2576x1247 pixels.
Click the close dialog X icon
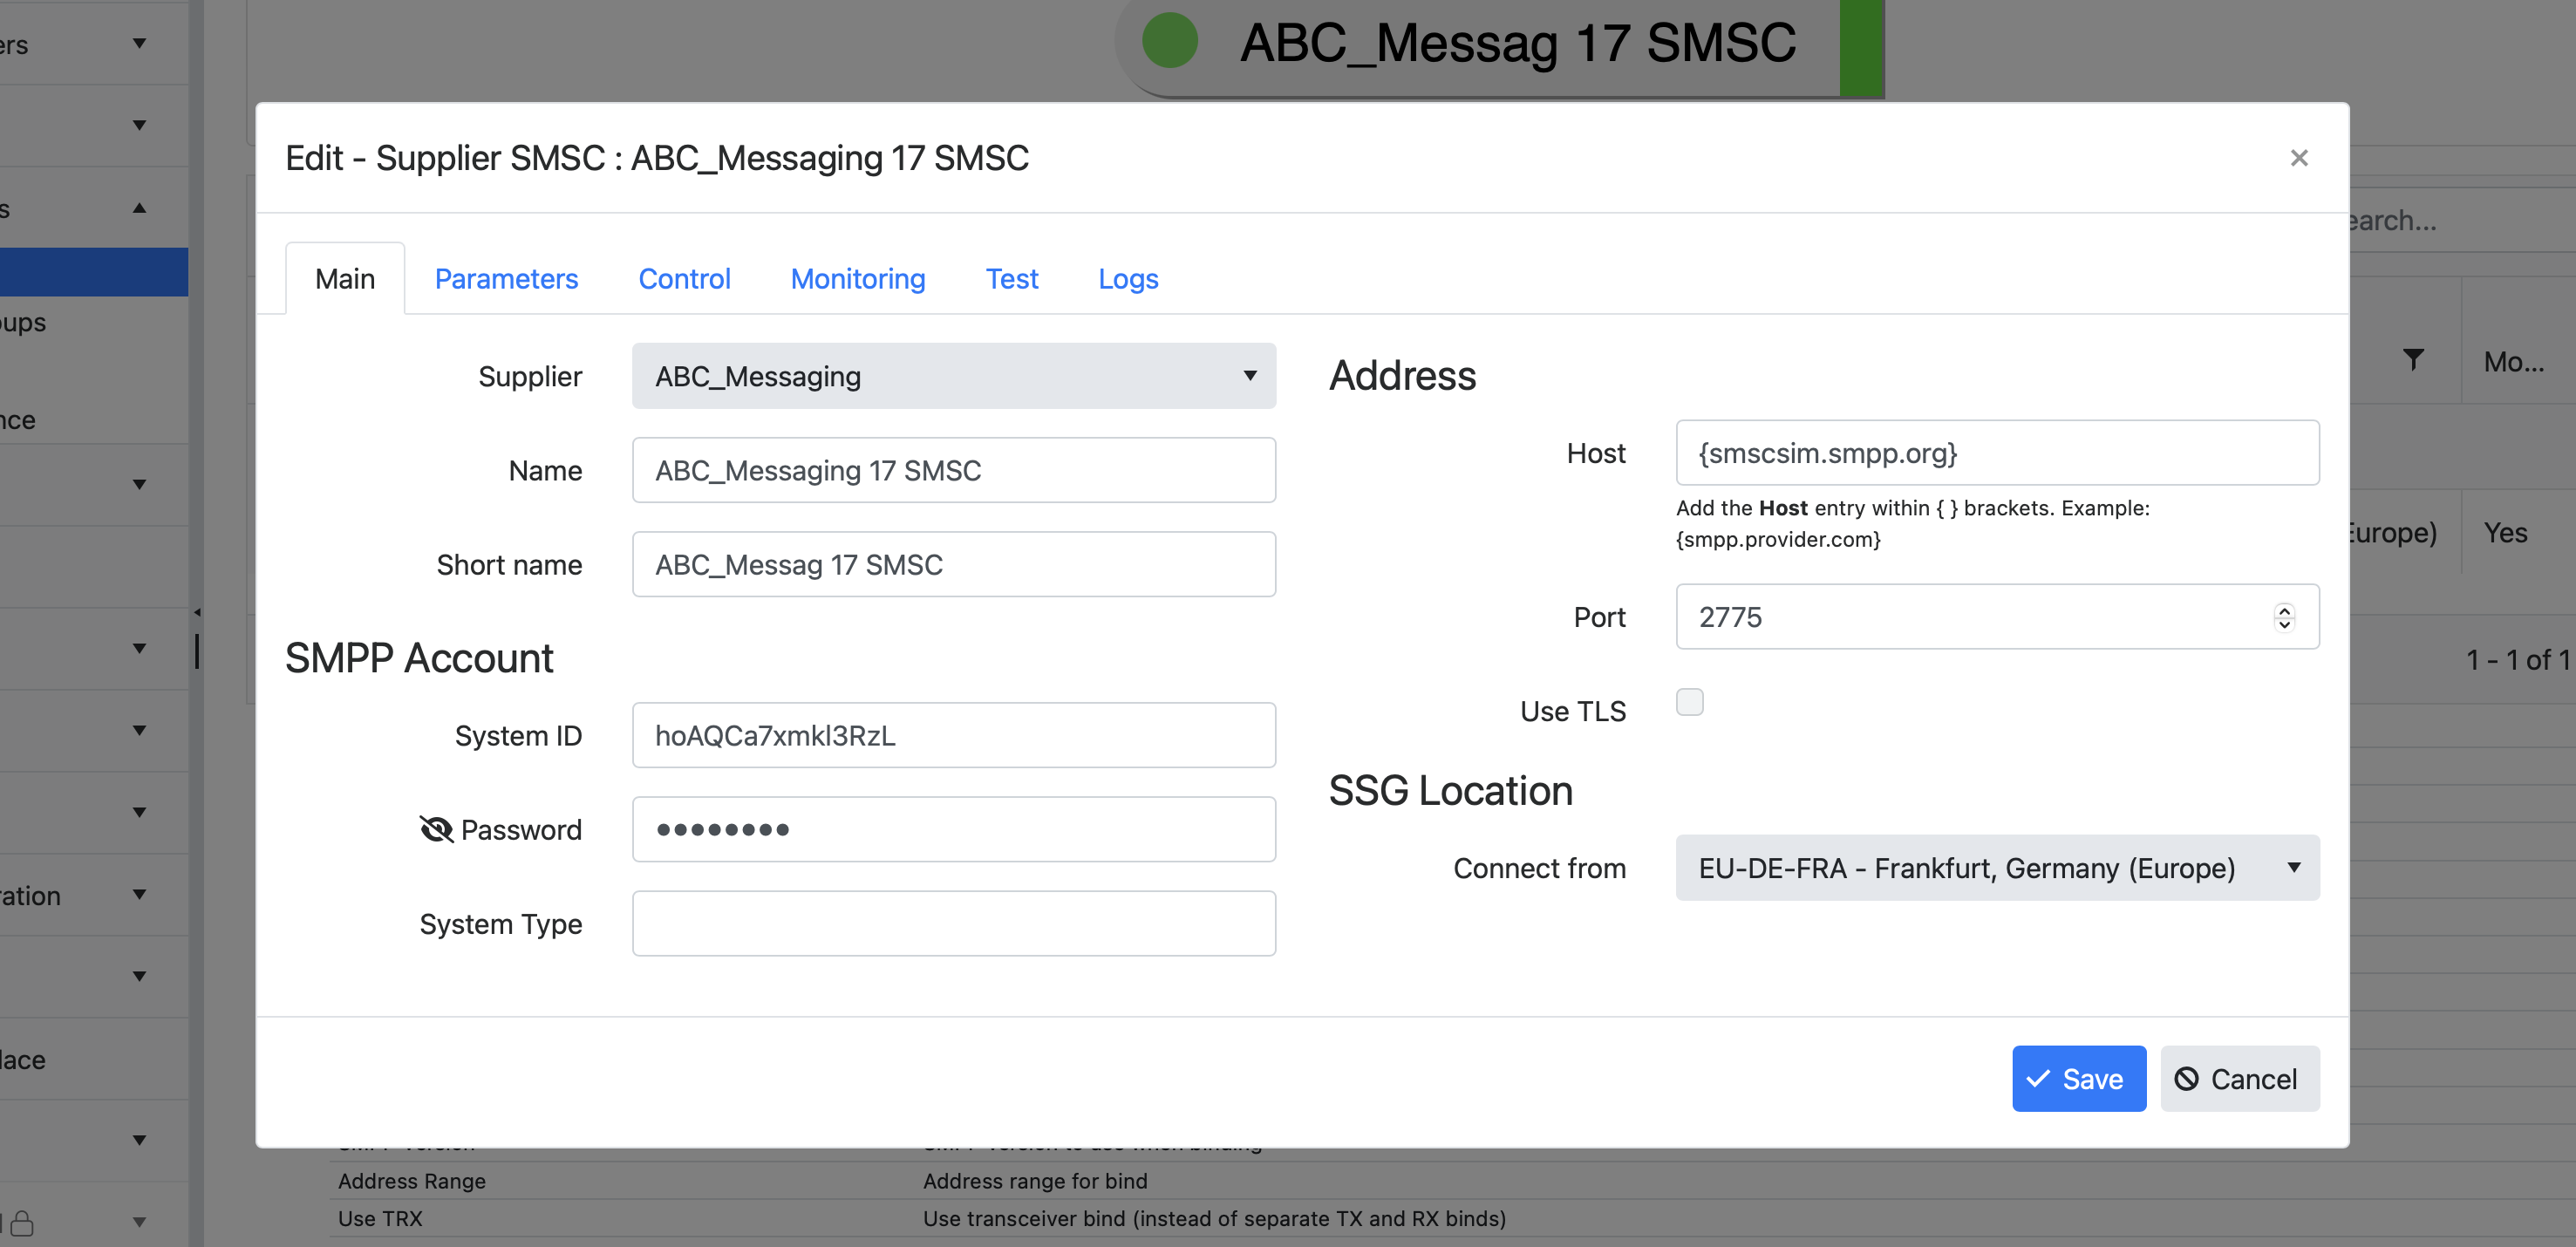[x=2299, y=158]
